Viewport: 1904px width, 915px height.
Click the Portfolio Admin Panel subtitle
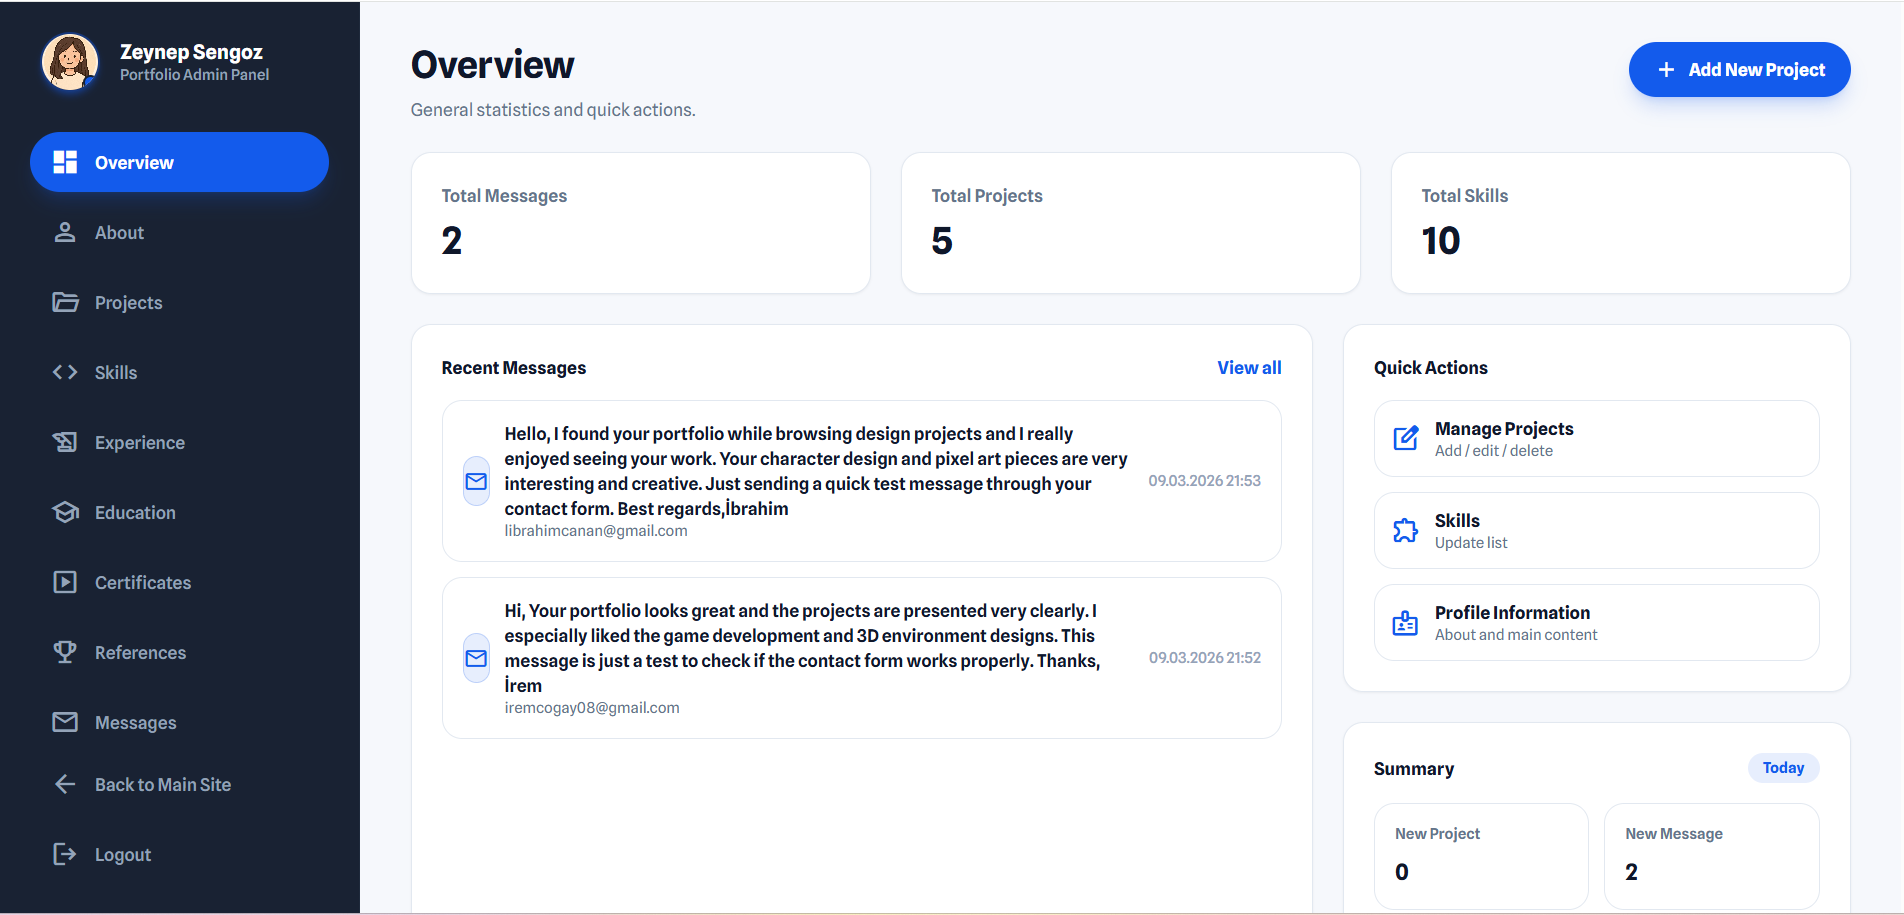[194, 75]
